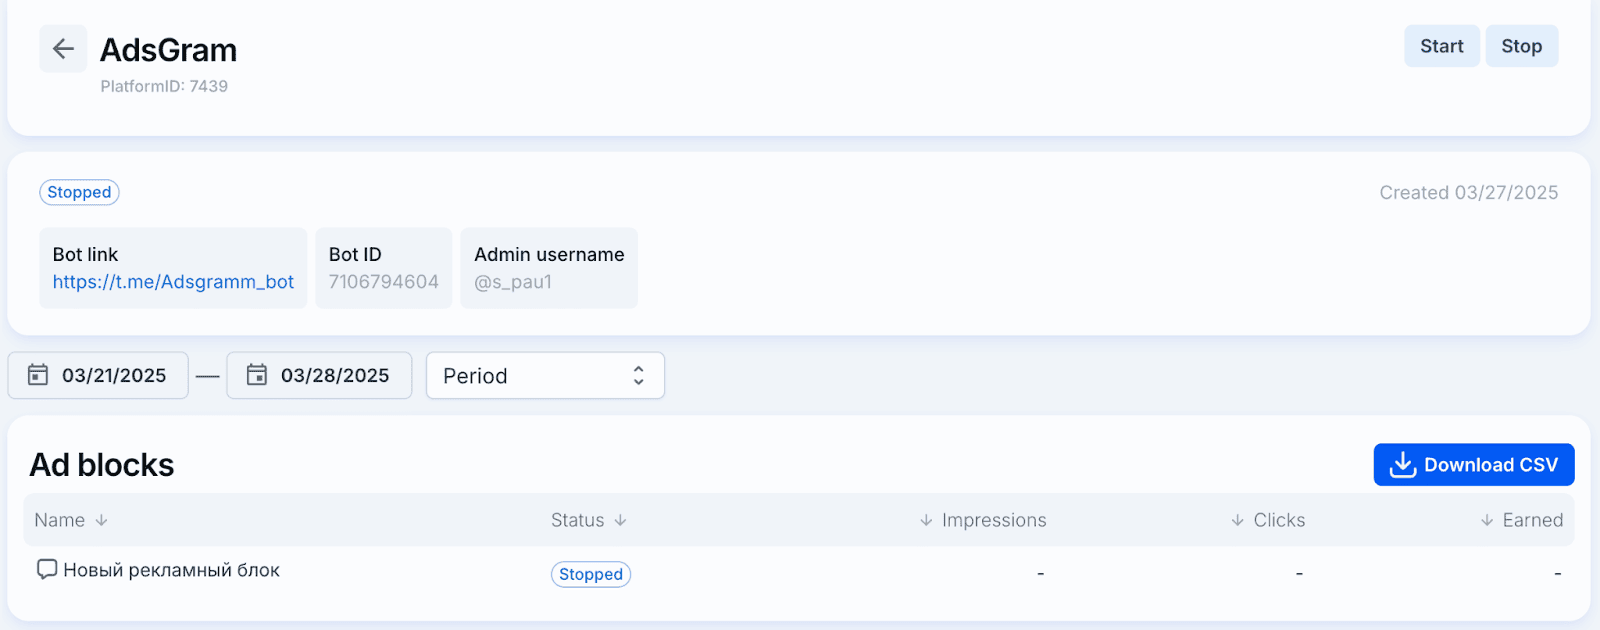Click the Start button
The width and height of the screenshot is (1600, 630).
(x=1441, y=46)
